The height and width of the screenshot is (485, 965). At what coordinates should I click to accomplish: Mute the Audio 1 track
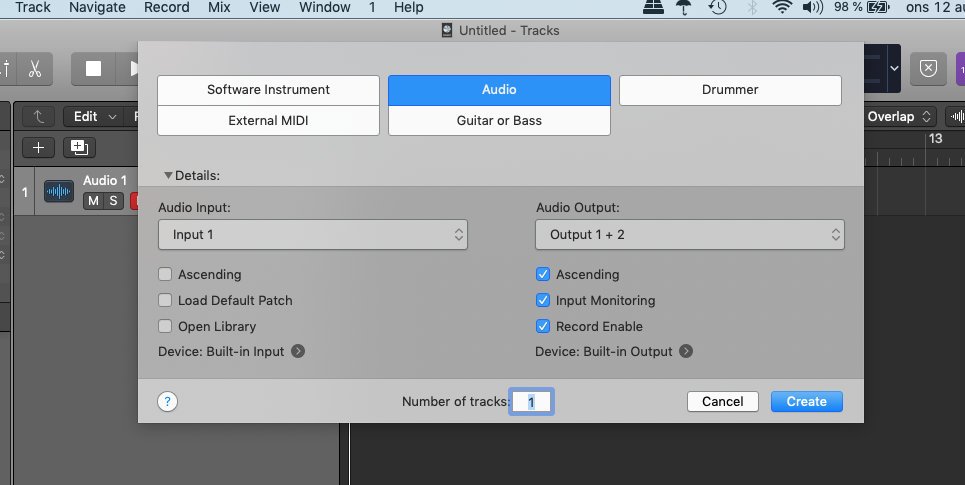click(x=93, y=201)
